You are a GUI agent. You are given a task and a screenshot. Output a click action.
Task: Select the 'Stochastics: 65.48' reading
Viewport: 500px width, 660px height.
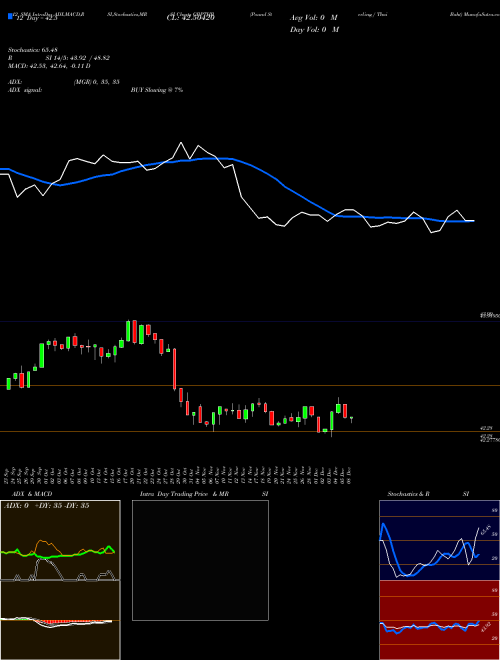pos(33,50)
